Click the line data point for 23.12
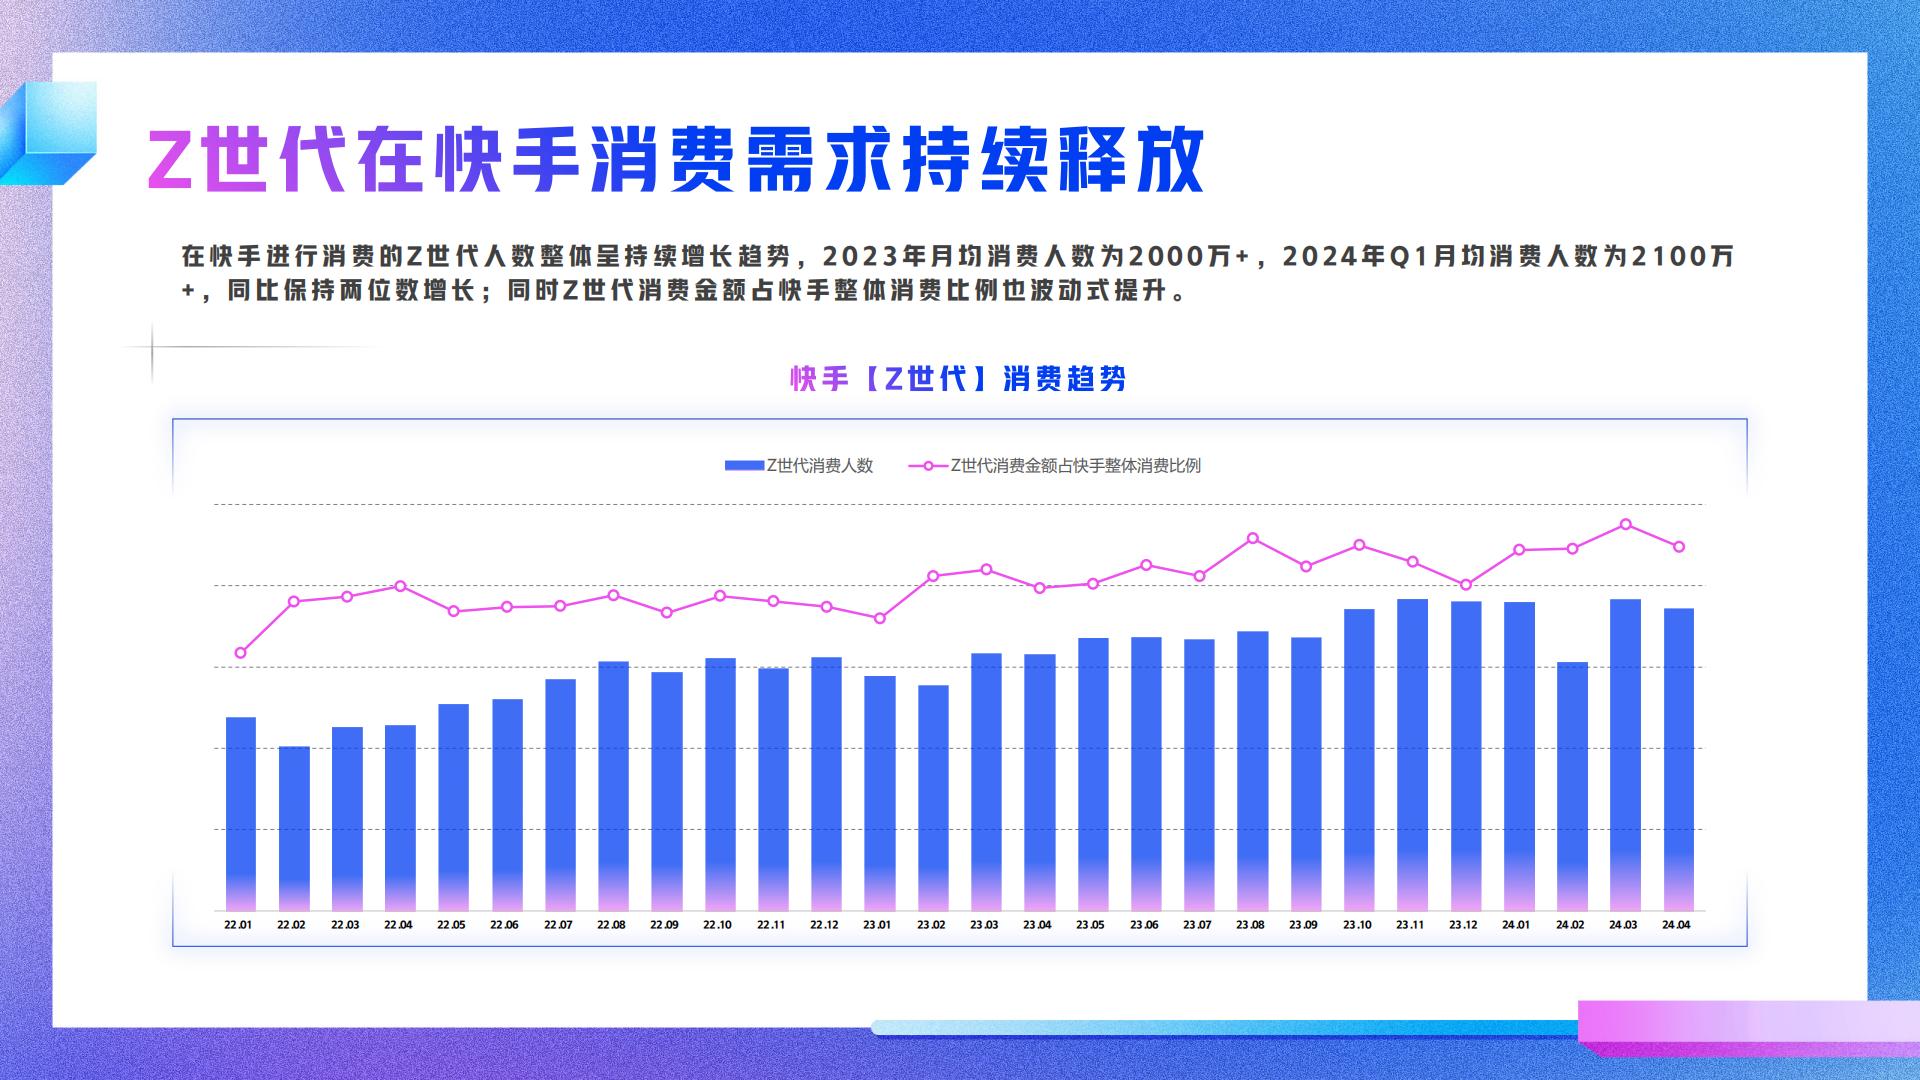This screenshot has height=1080, width=1920. coord(1466,585)
